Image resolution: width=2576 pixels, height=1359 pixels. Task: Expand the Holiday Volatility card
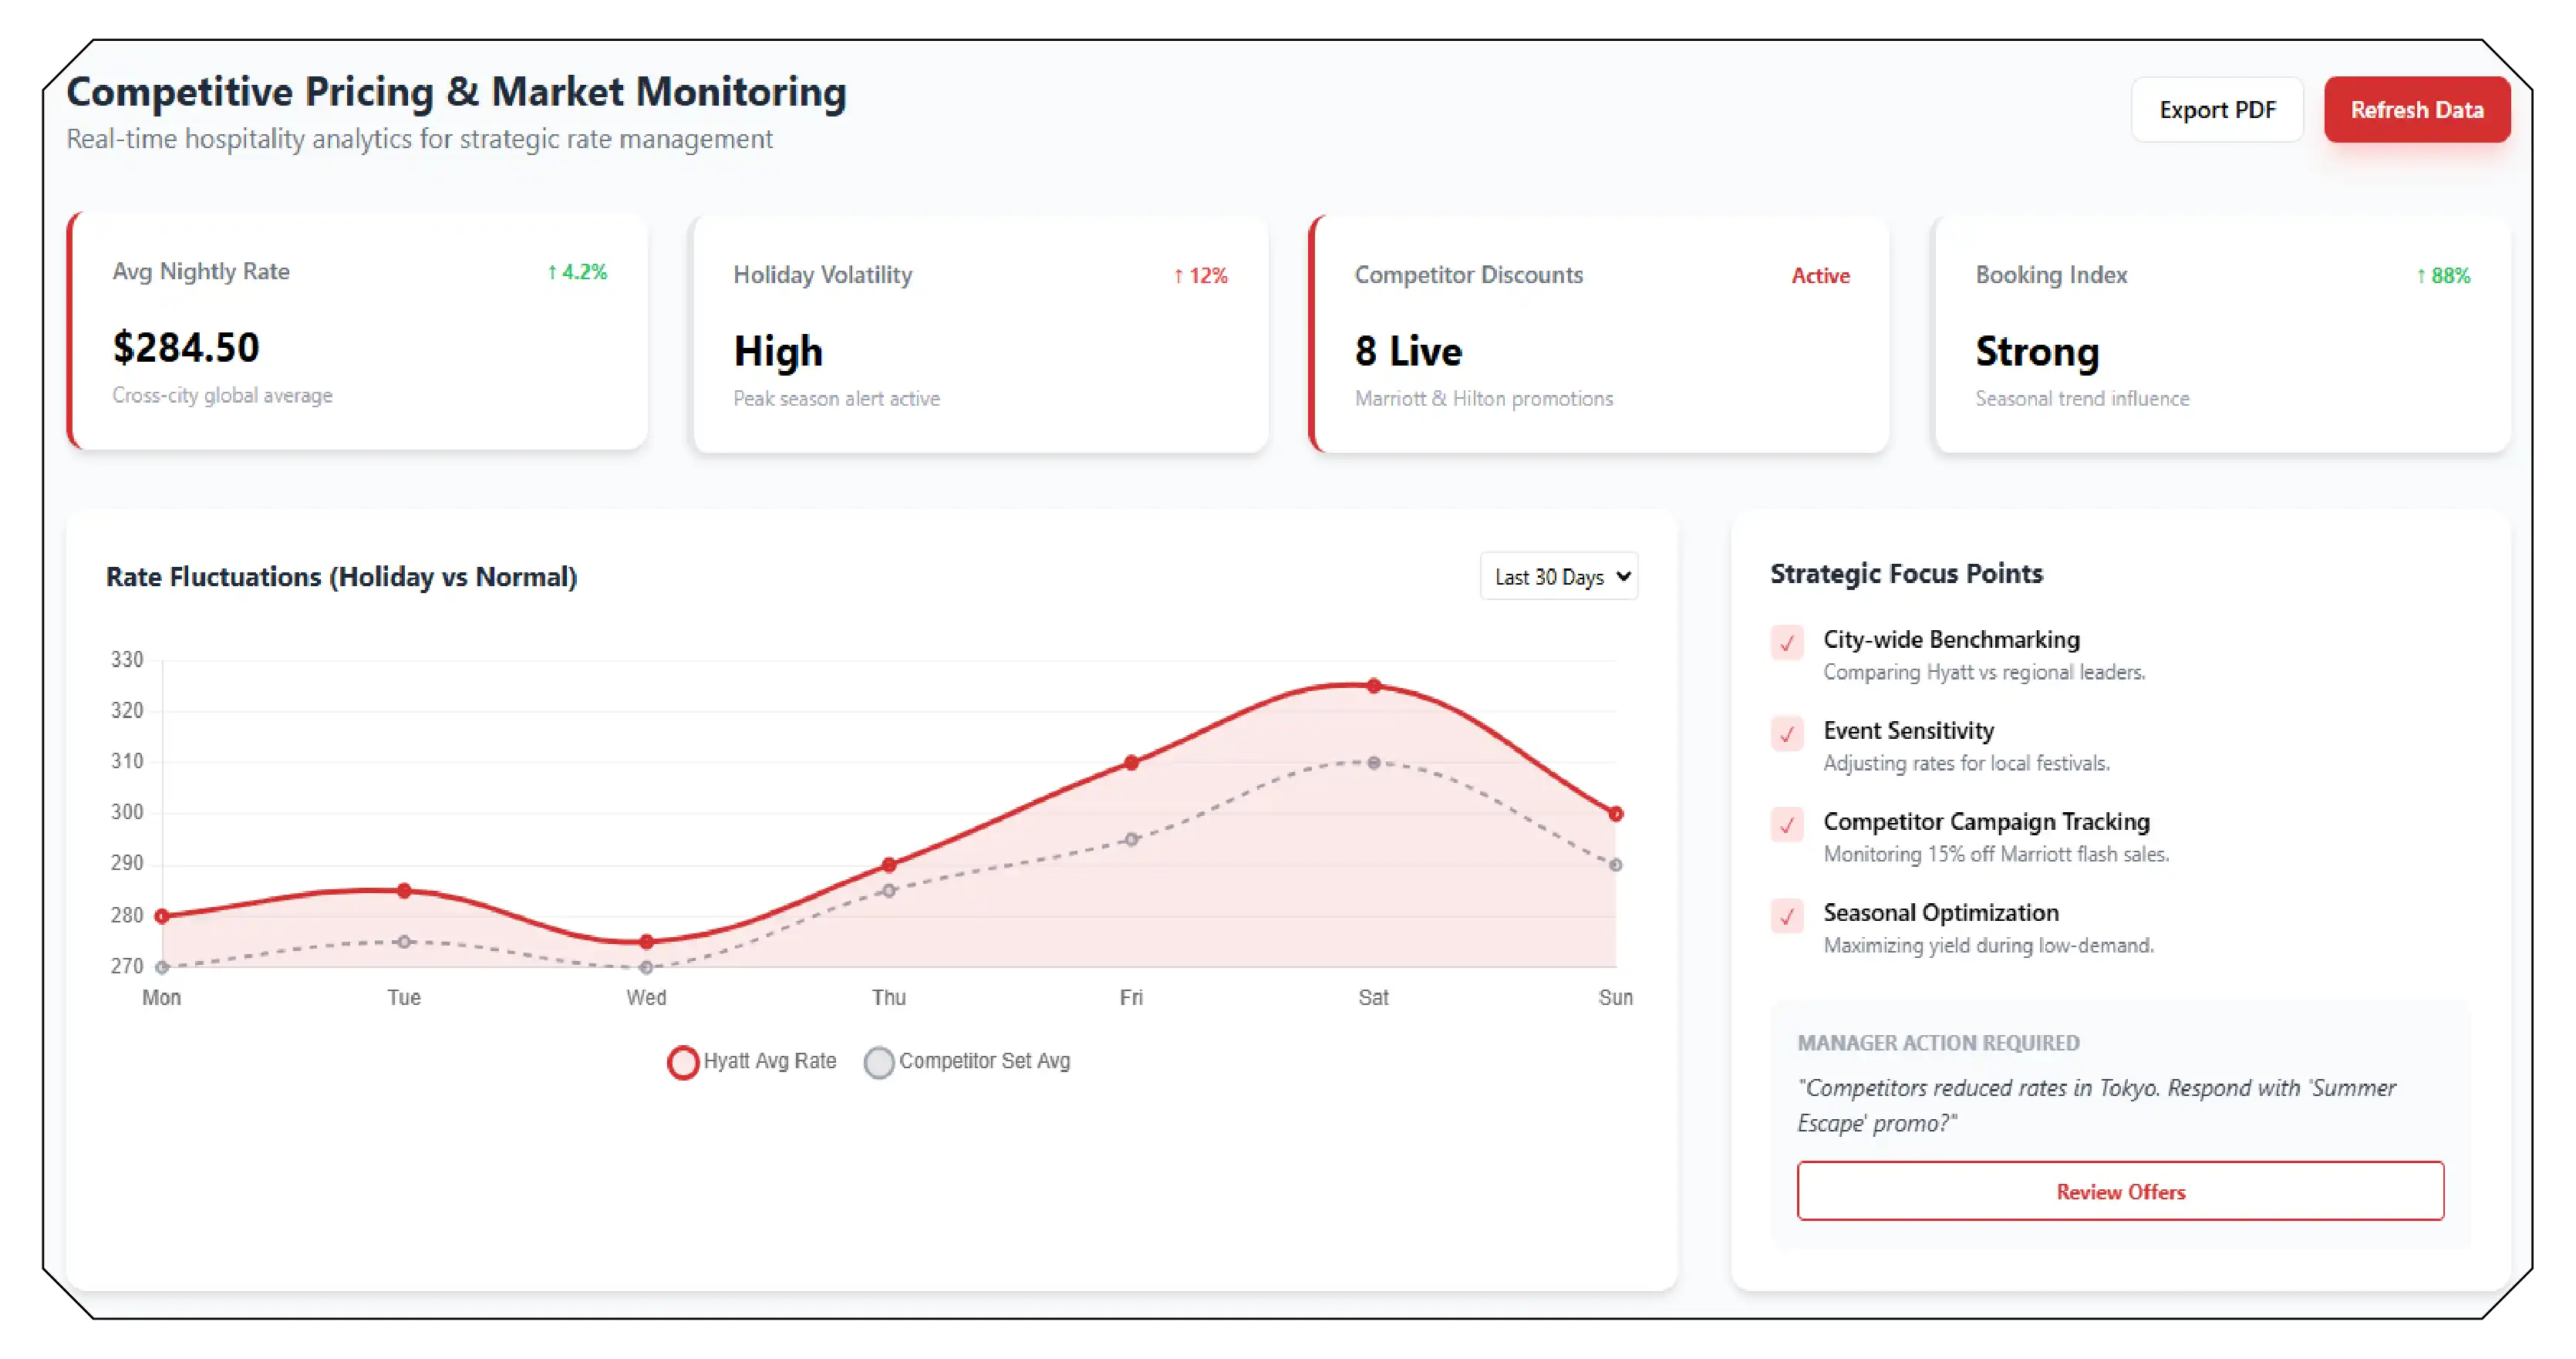[980, 335]
